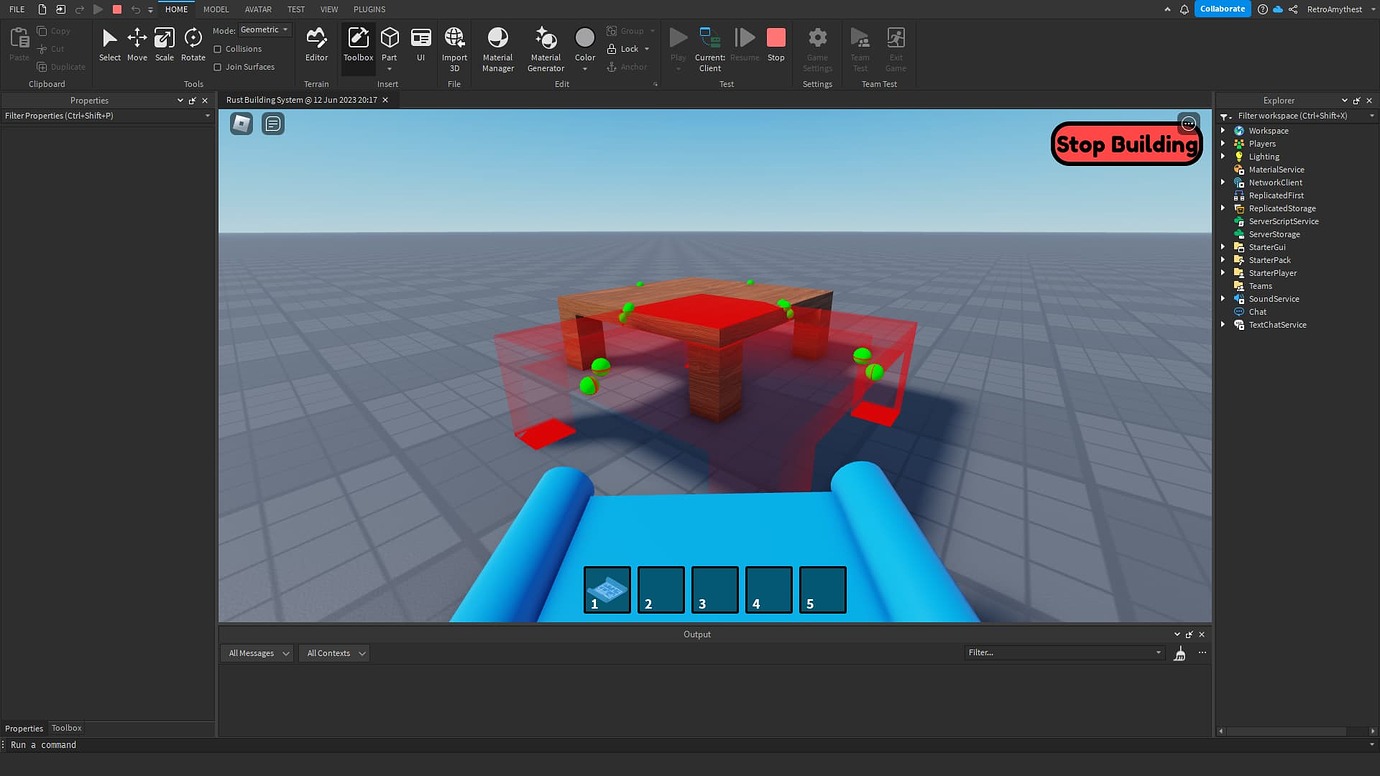Choose the Scale tool
The width and height of the screenshot is (1380, 776).
click(x=164, y=45)
